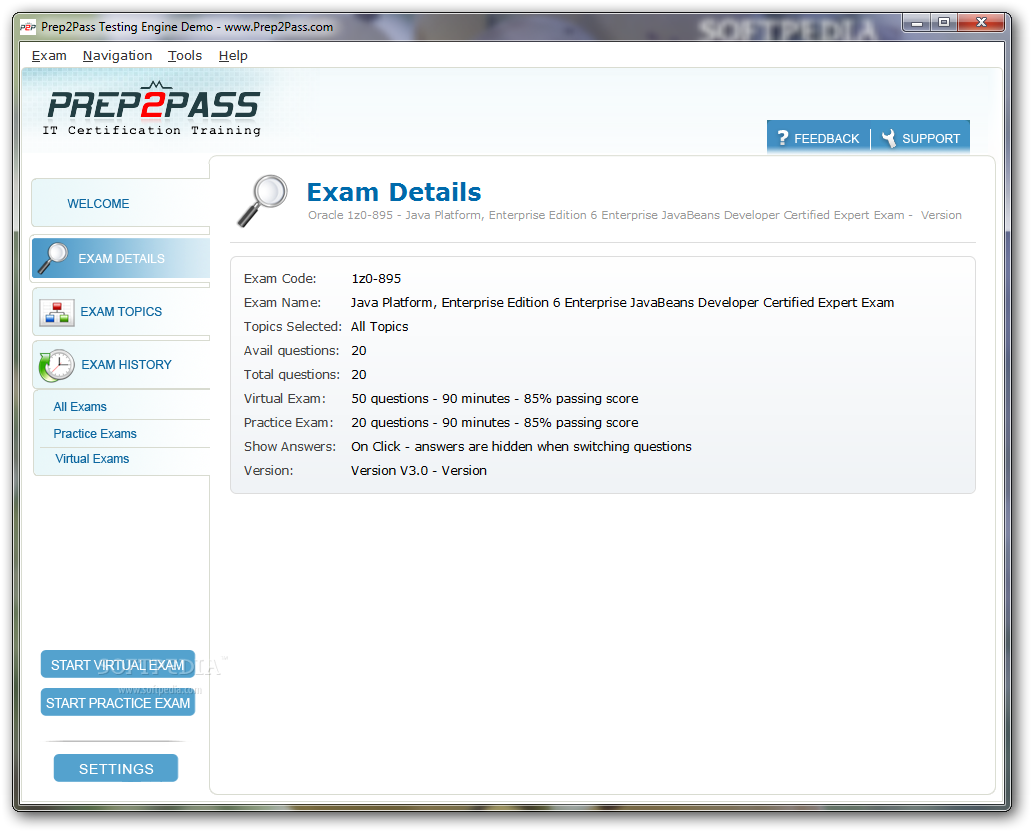This screenshot has height=832, width=1032.
Task: Click exam code value 1z0-895
Action: [376, 278]
